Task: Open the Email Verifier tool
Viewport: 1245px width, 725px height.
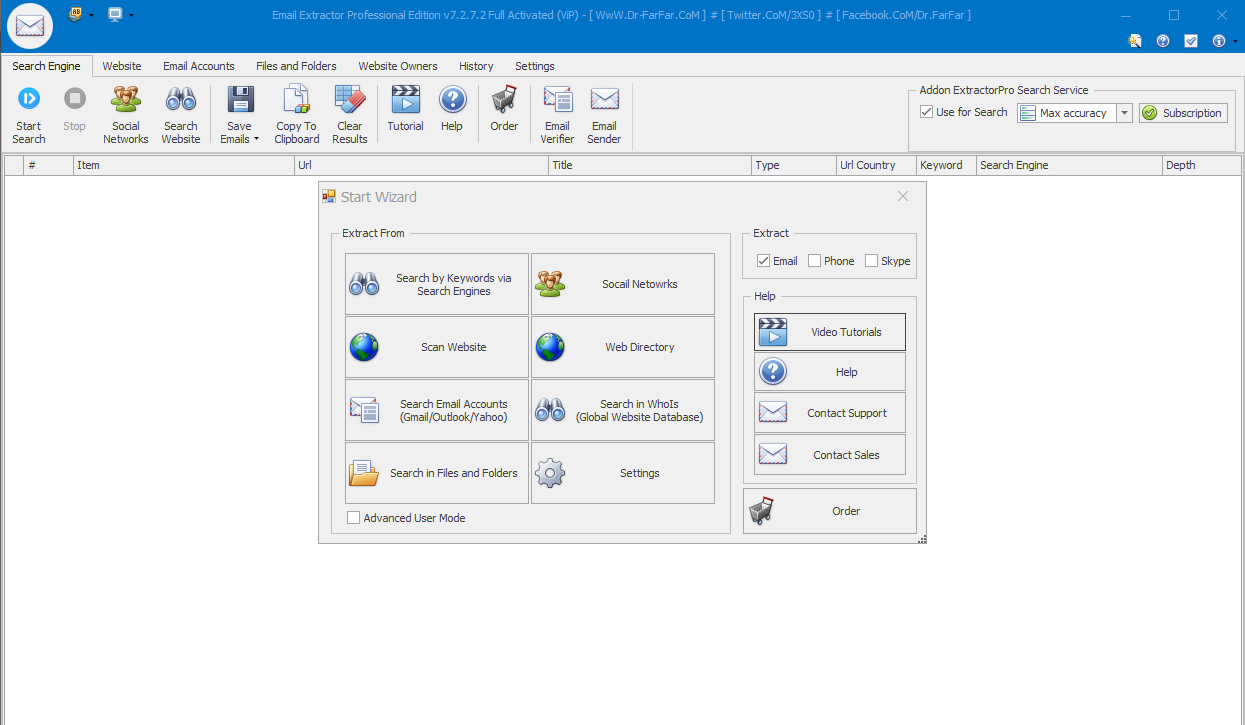Action: coord(557,115)
